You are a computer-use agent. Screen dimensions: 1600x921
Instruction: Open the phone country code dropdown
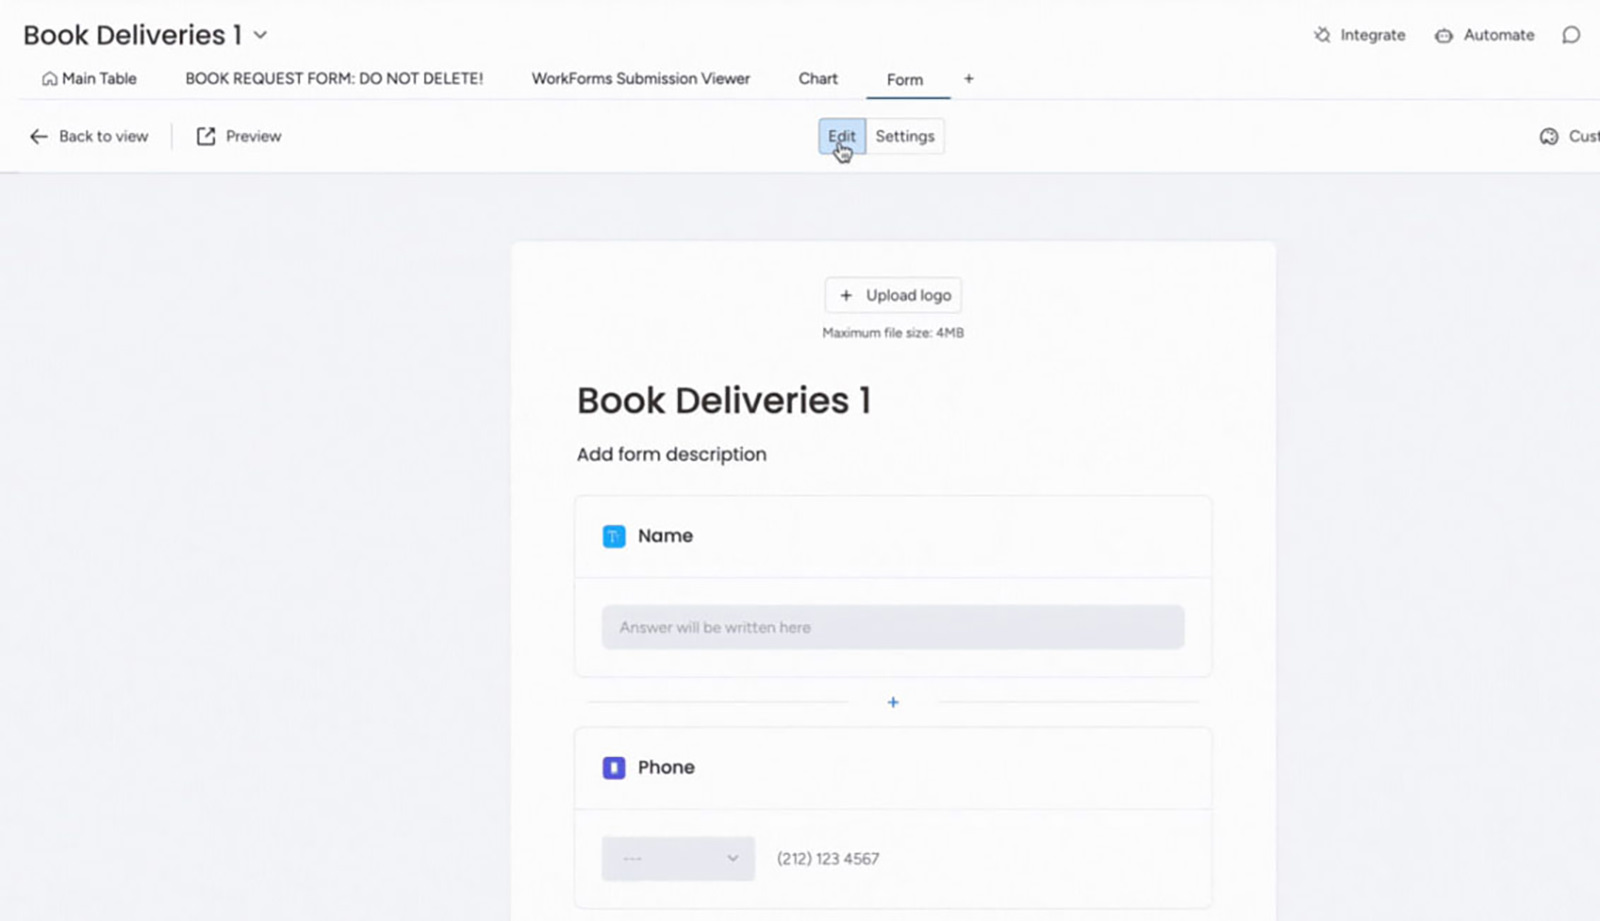click(x=678, y=858)
